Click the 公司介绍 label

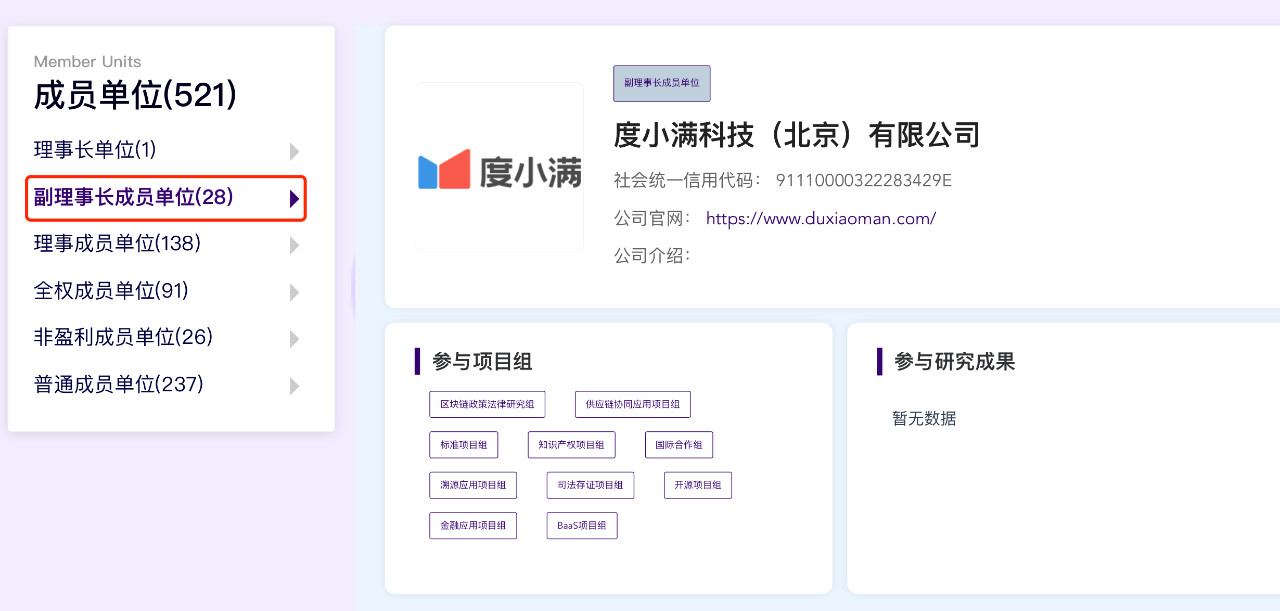click(x=653, y=256)
